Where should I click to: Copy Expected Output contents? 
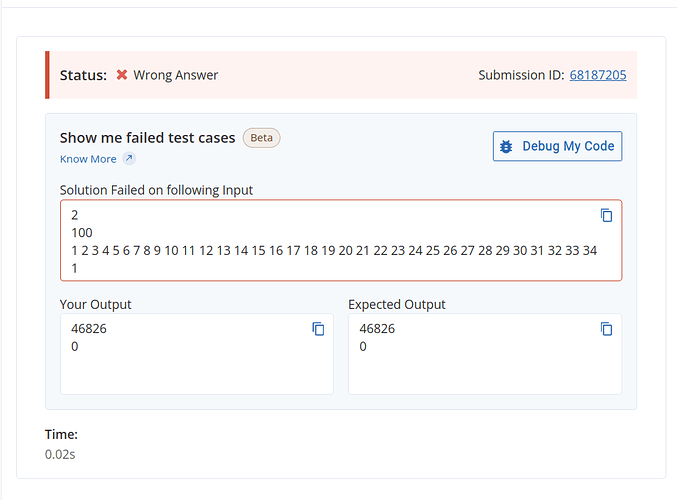(x=606, y=329)
